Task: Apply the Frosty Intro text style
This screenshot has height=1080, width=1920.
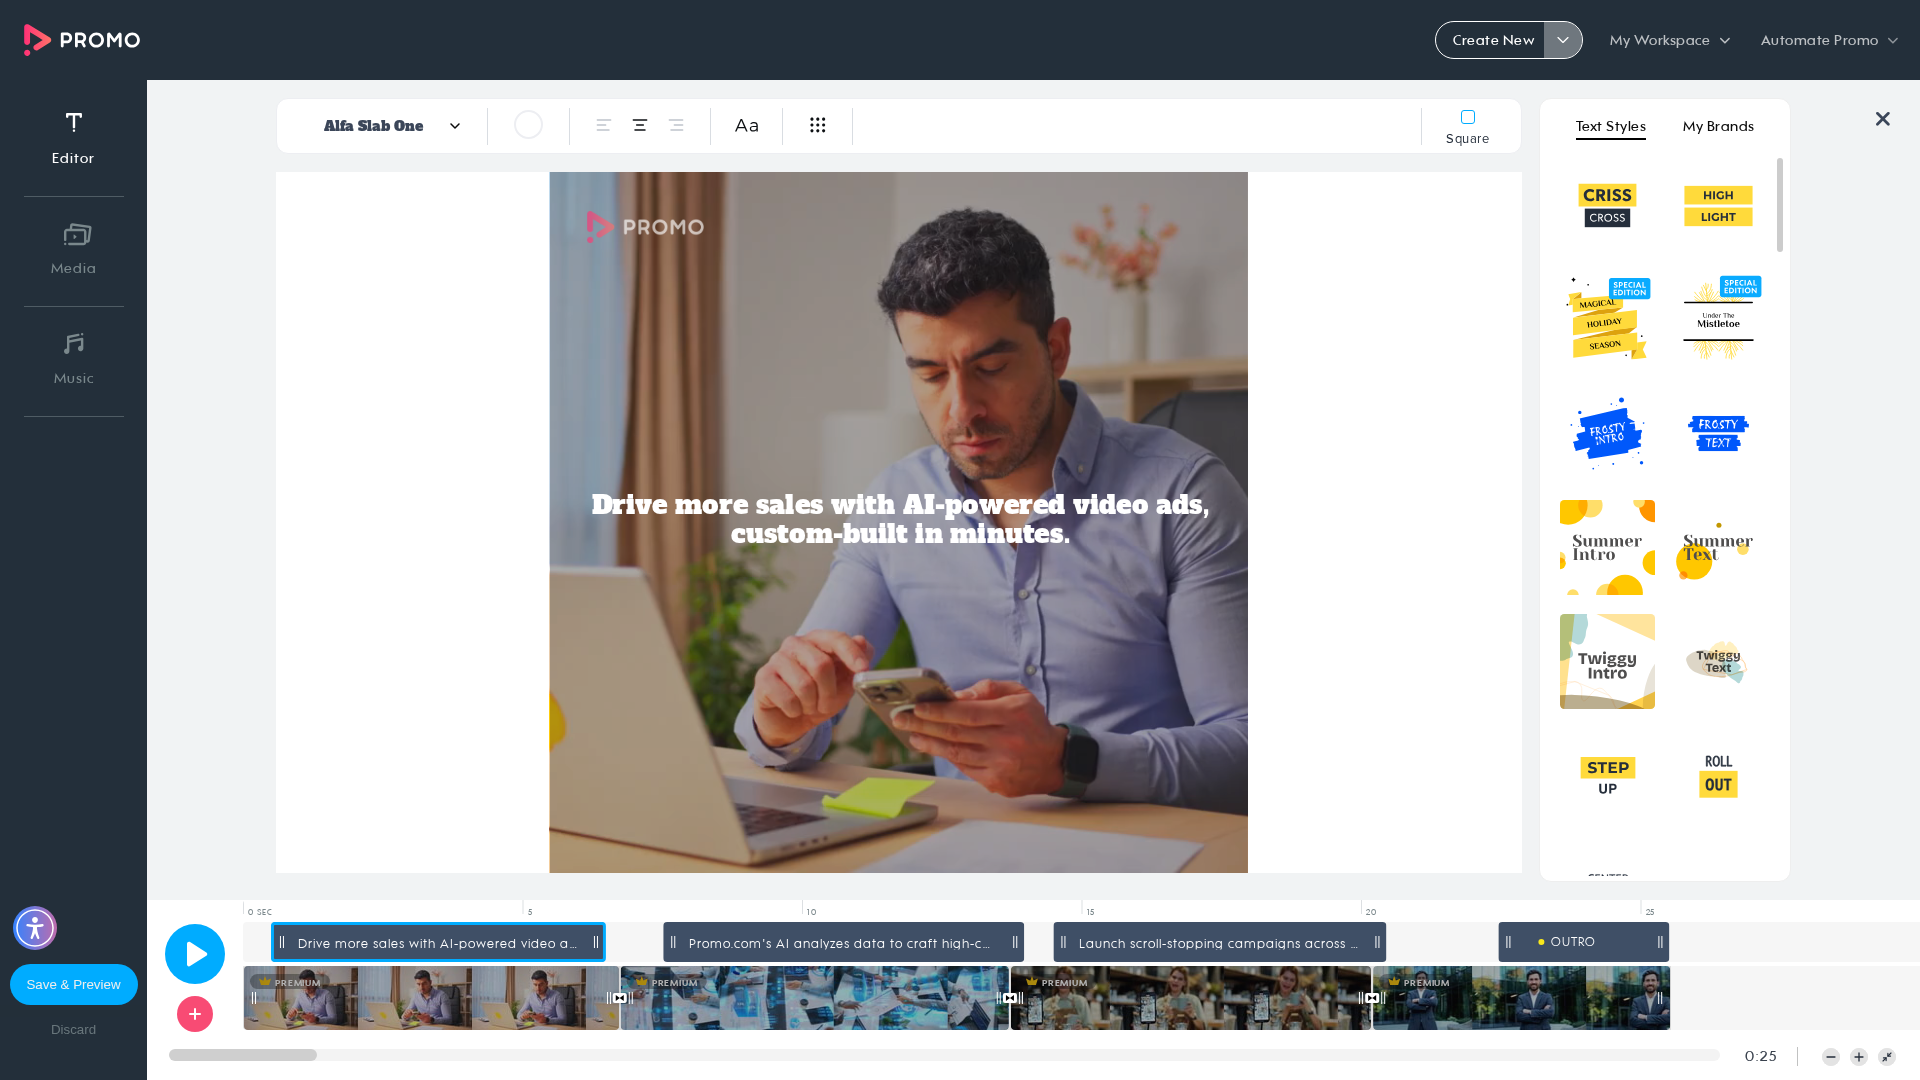Action: (x=1607, y=433)
